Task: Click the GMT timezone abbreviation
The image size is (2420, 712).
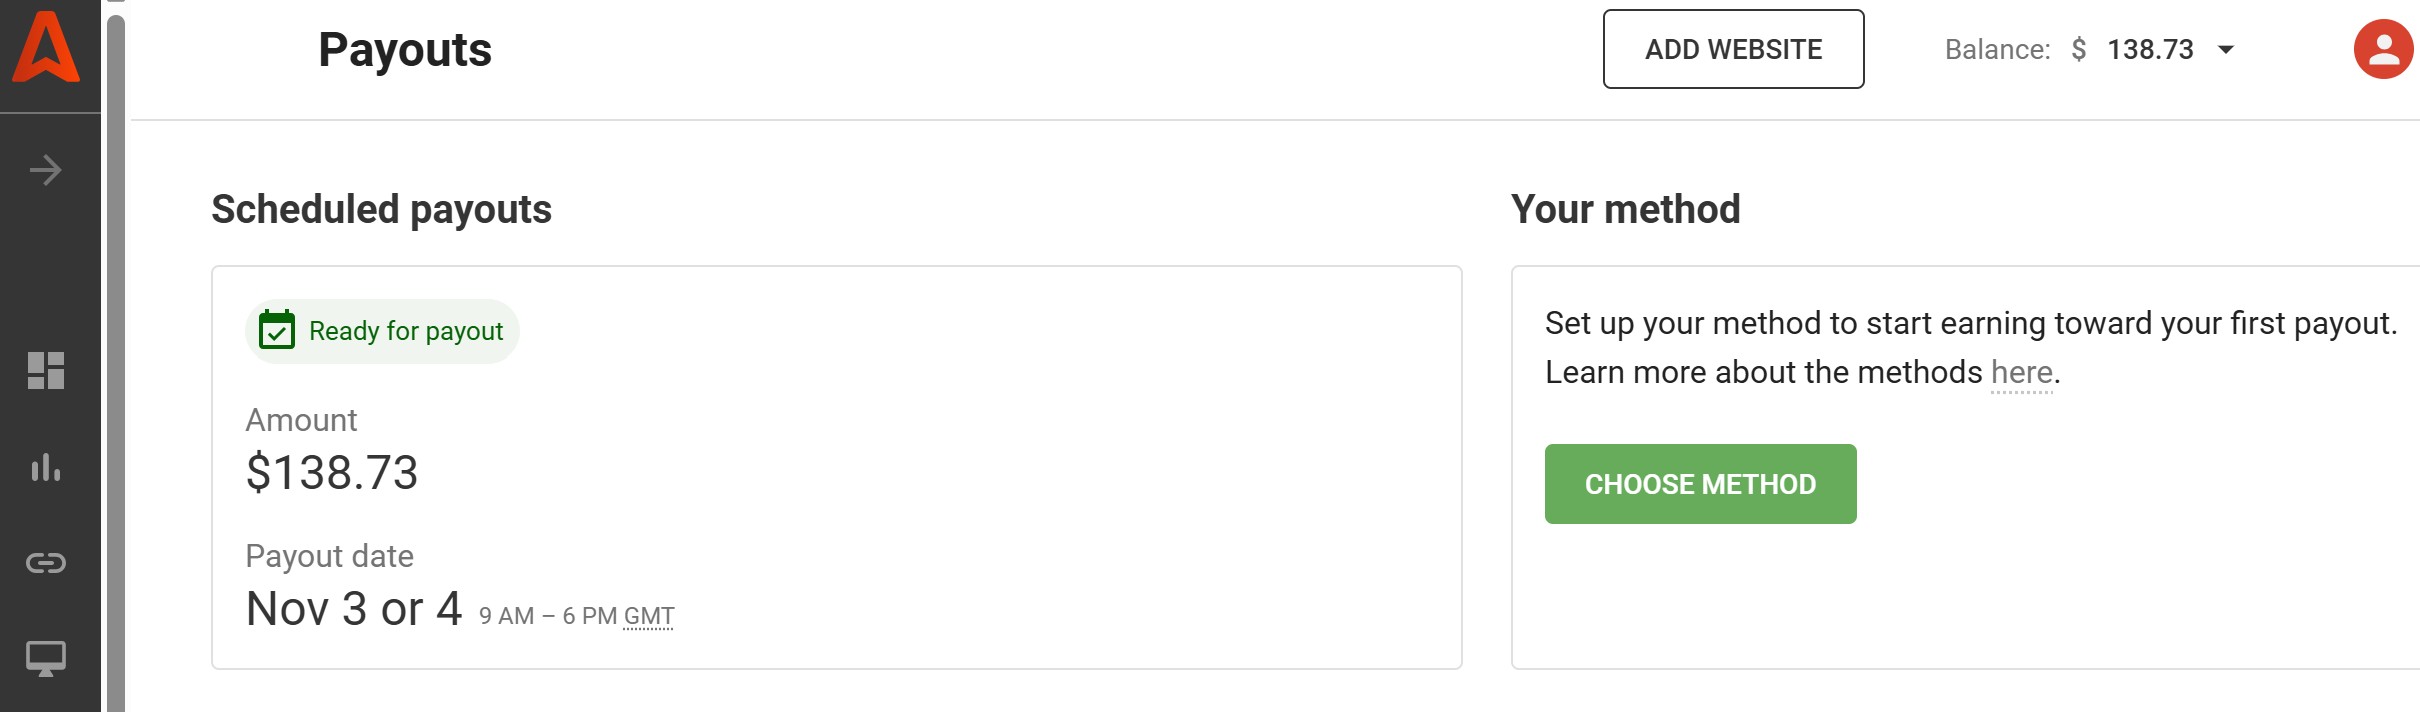Action: (649, 616)
